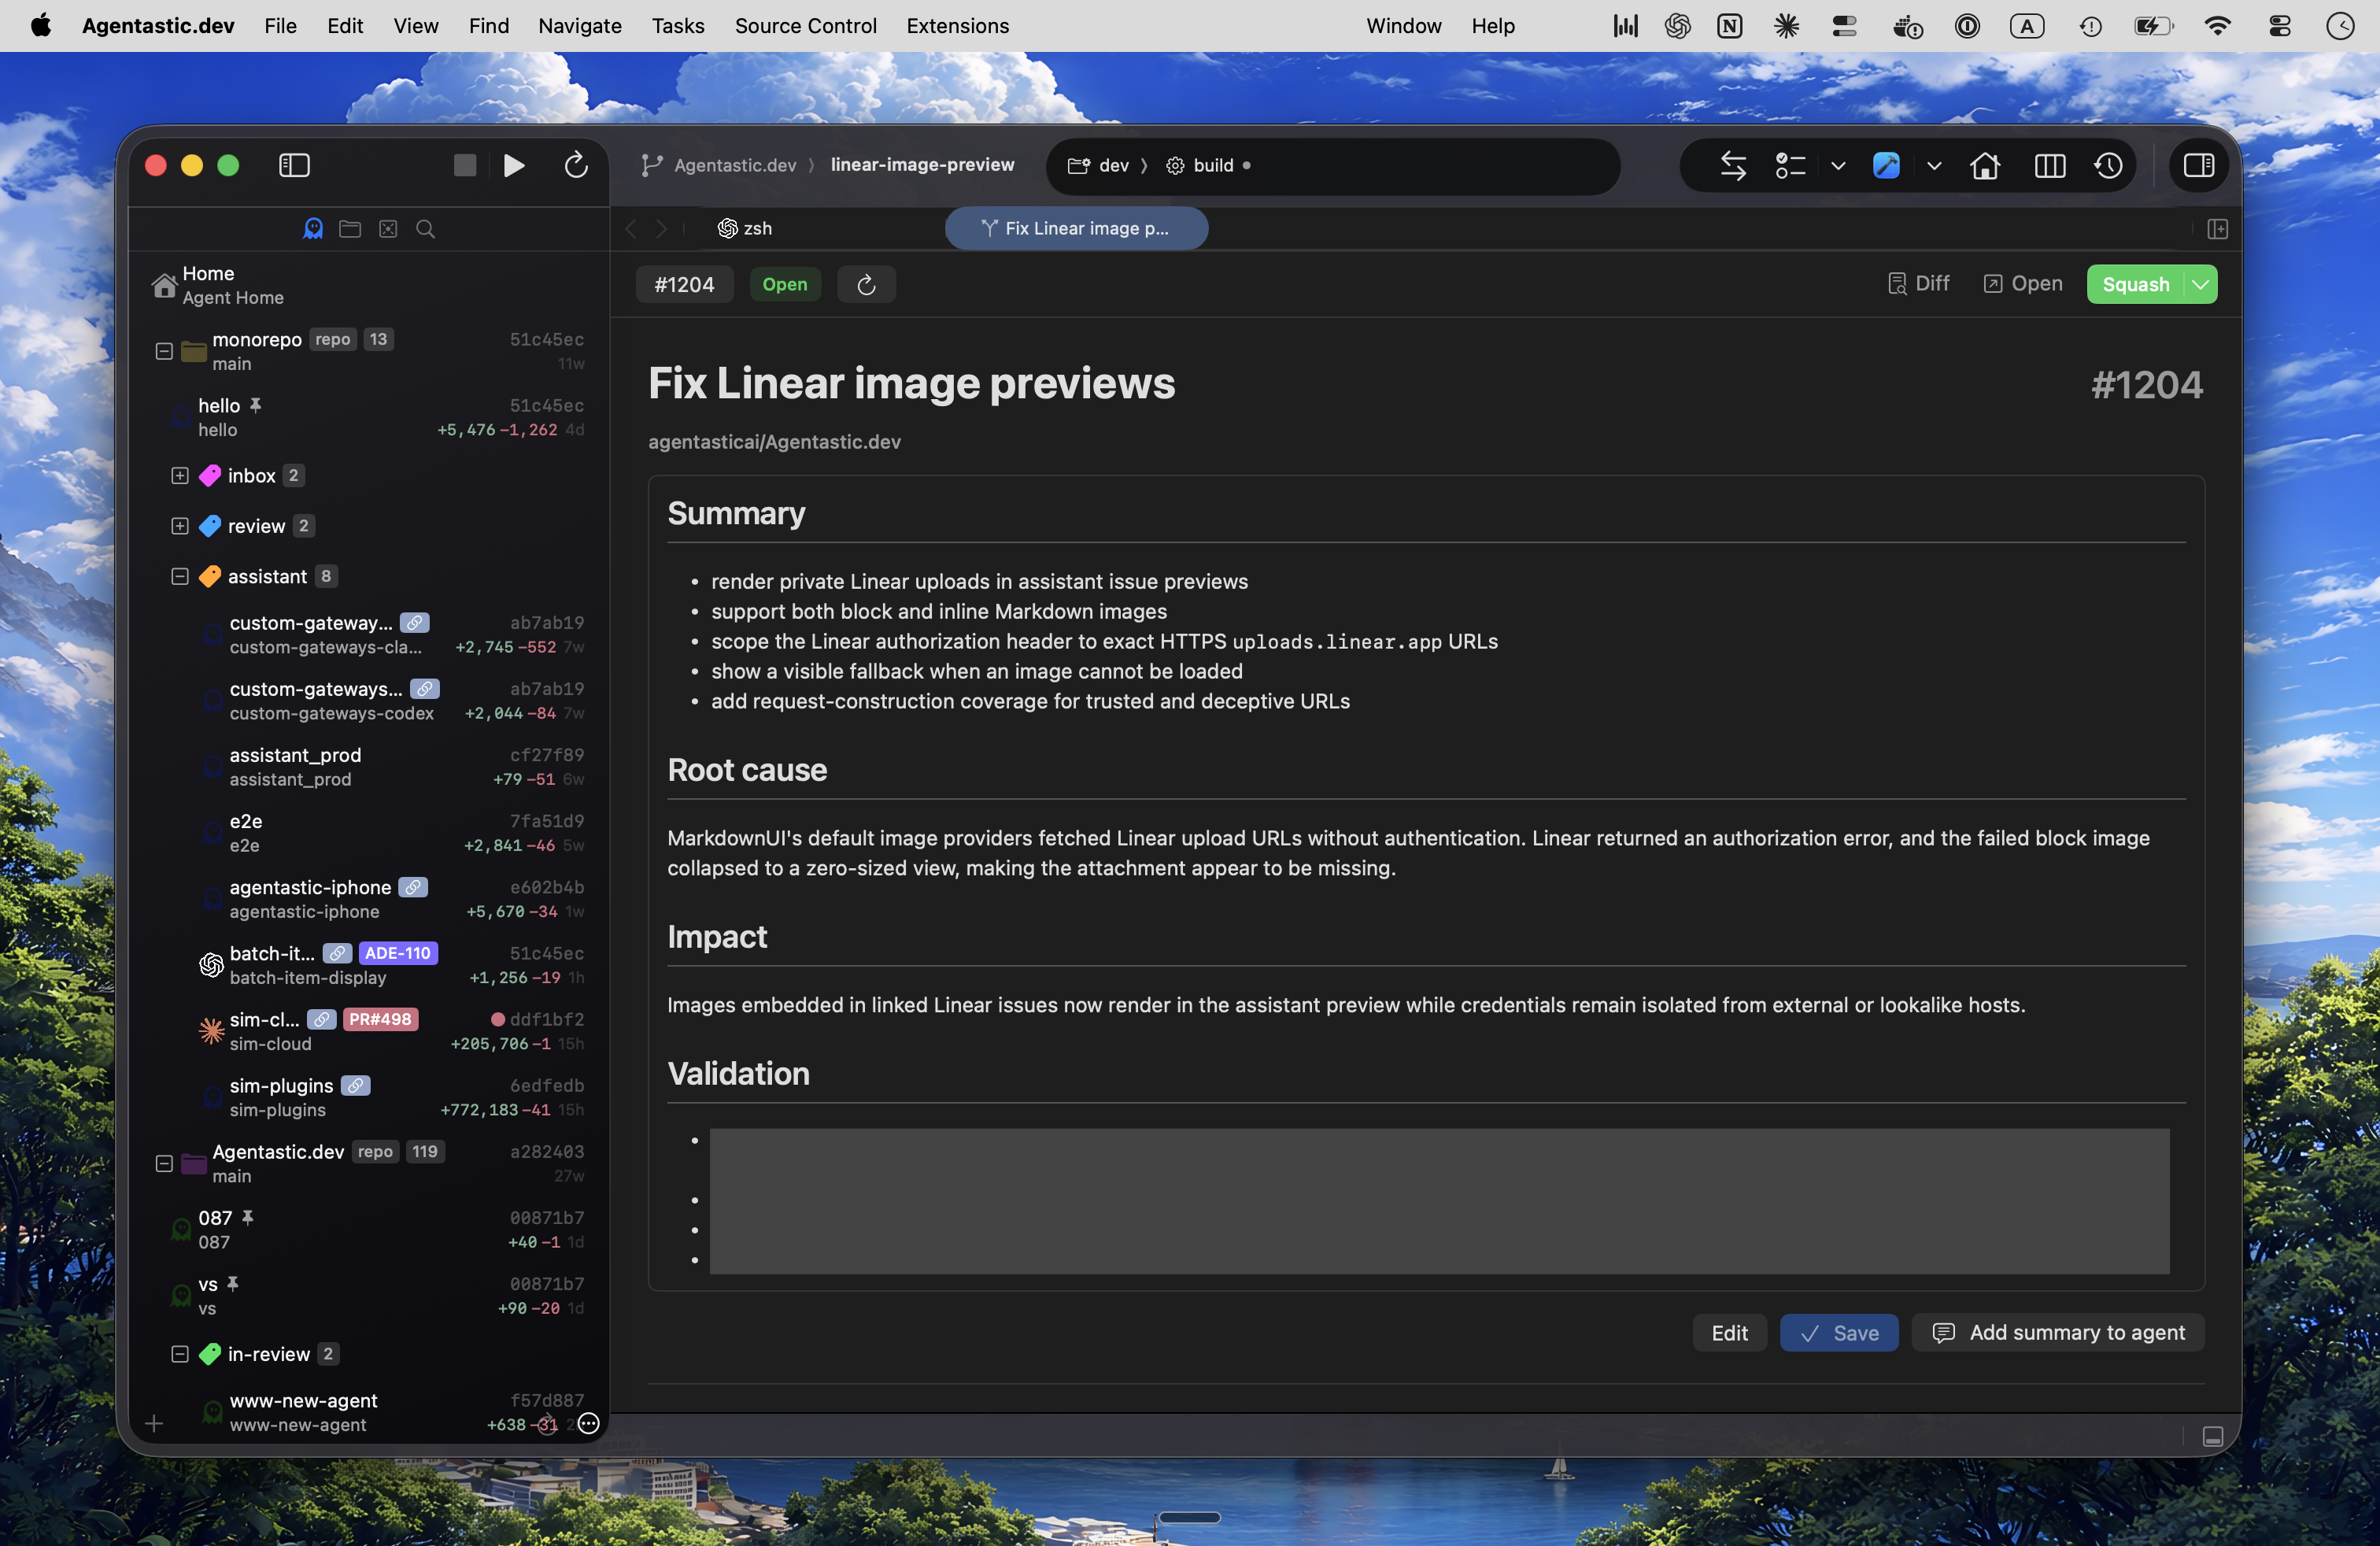Select the hello worktree row

click(369, 417)
